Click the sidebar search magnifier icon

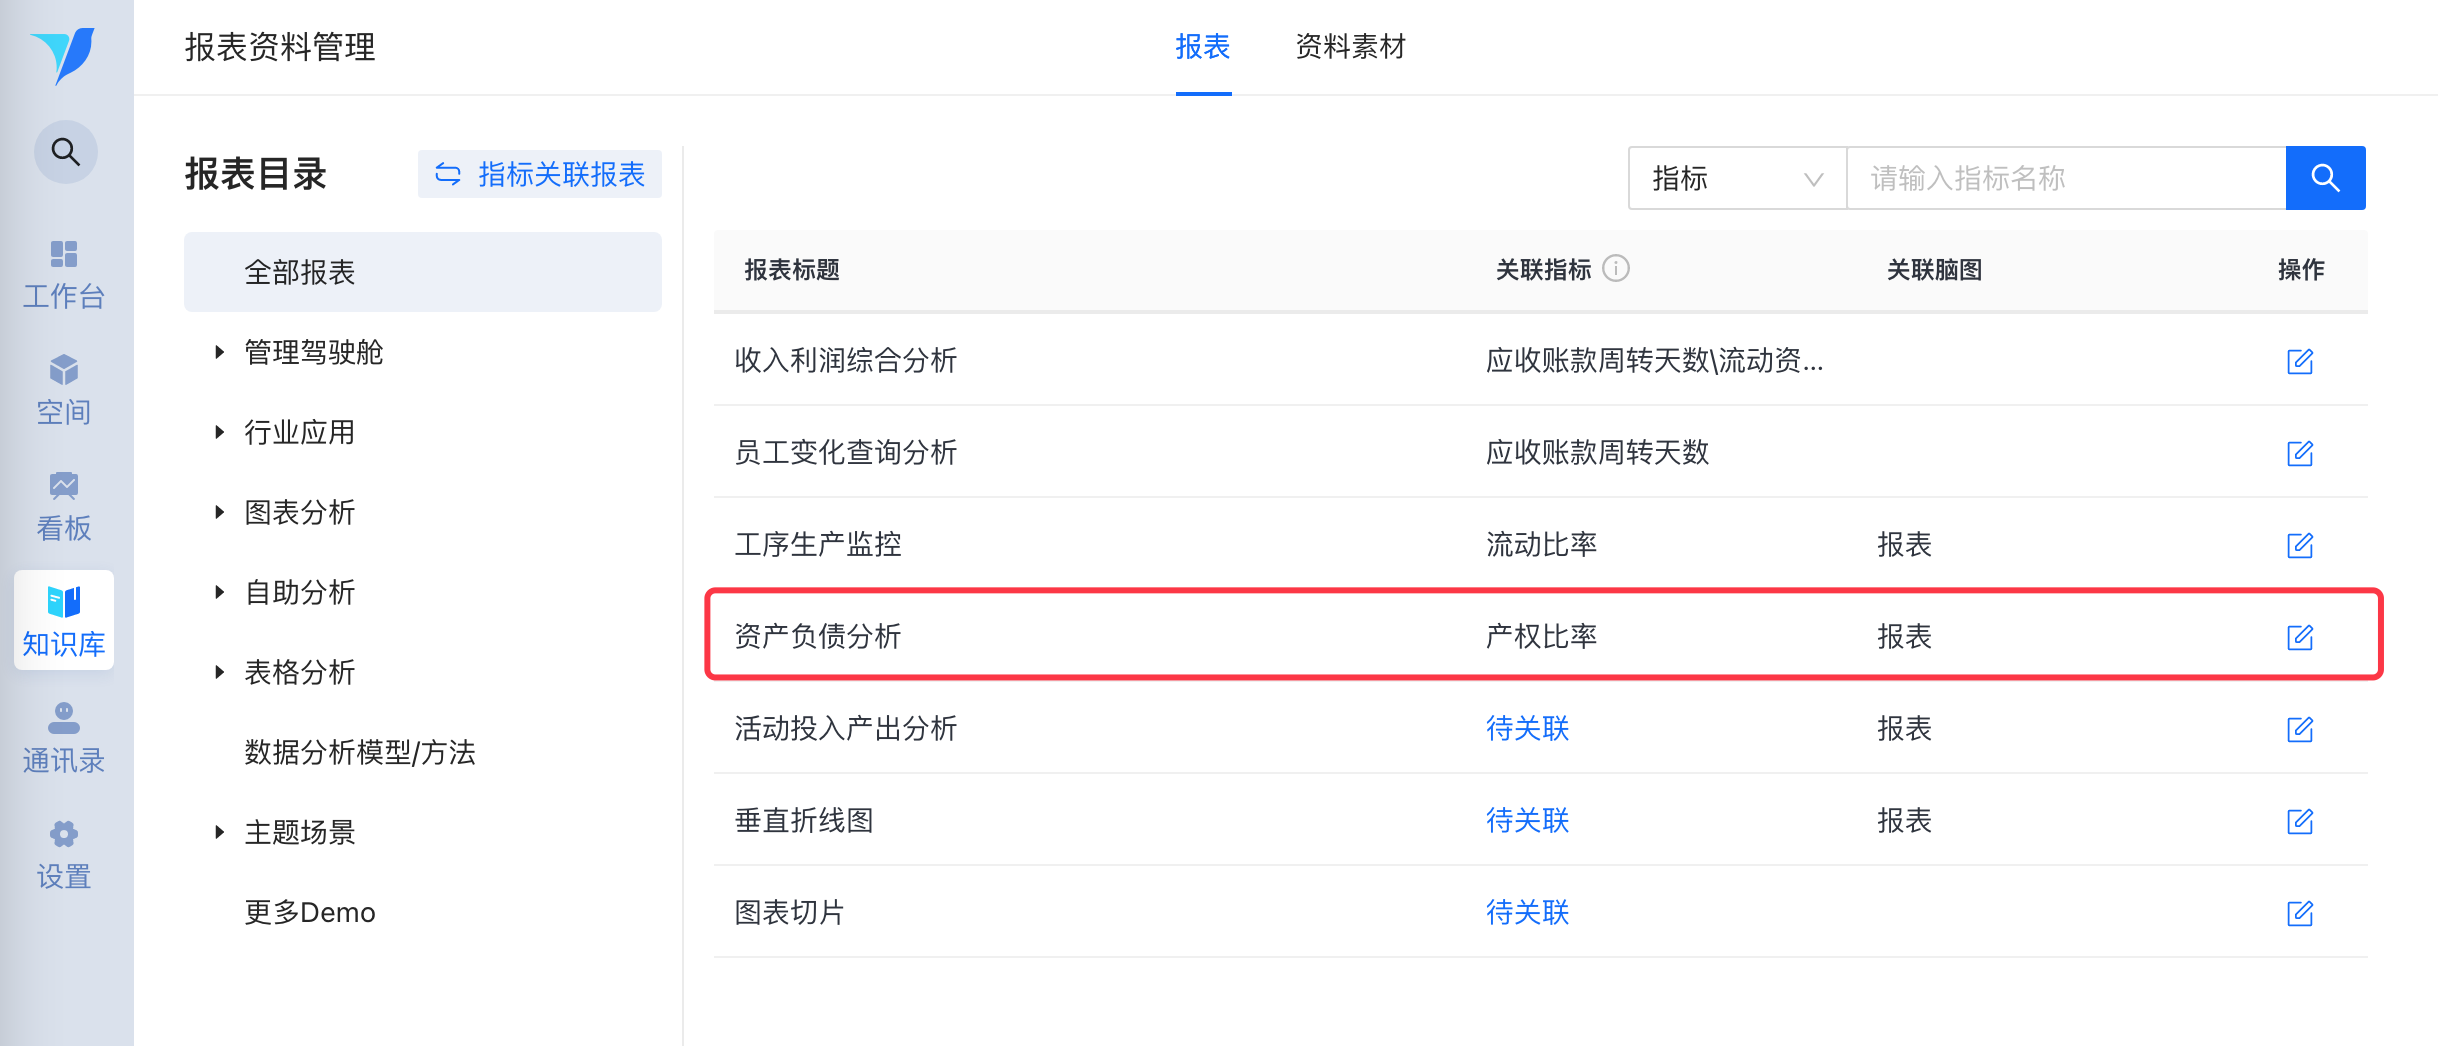pyautogui.click(x=66, y=152)
